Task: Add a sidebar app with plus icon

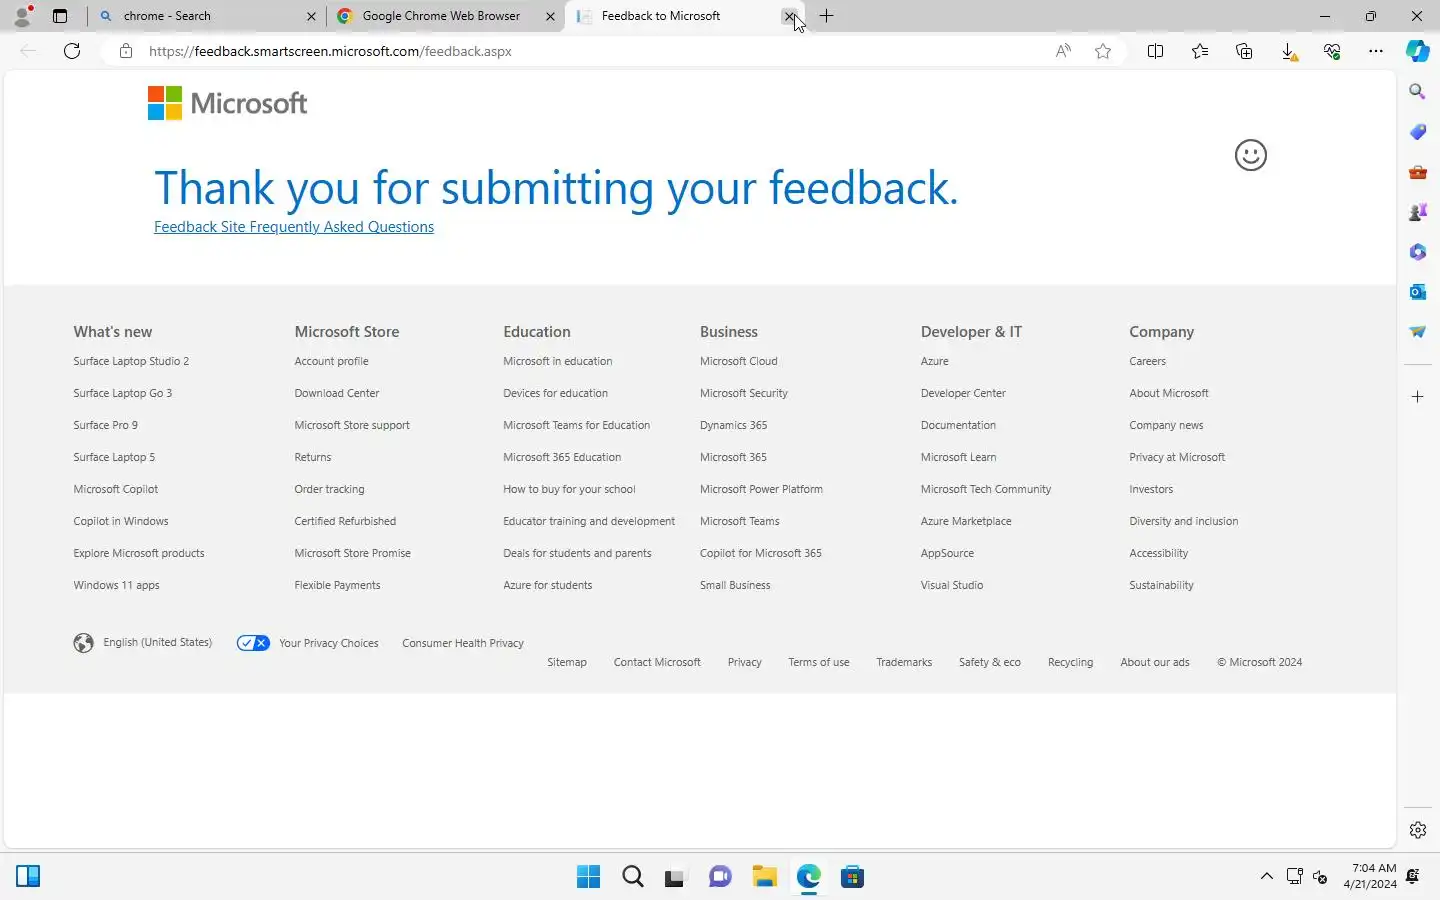Action: (1417, 397)
